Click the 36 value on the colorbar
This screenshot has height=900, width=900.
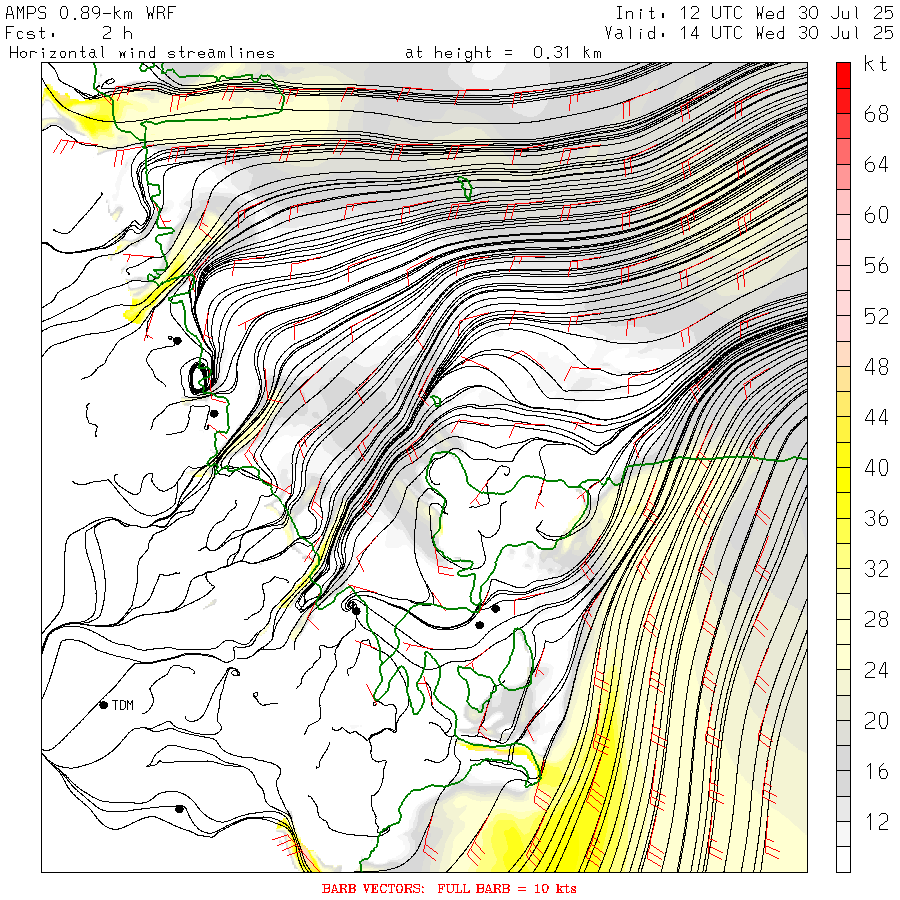pos(876,518)
